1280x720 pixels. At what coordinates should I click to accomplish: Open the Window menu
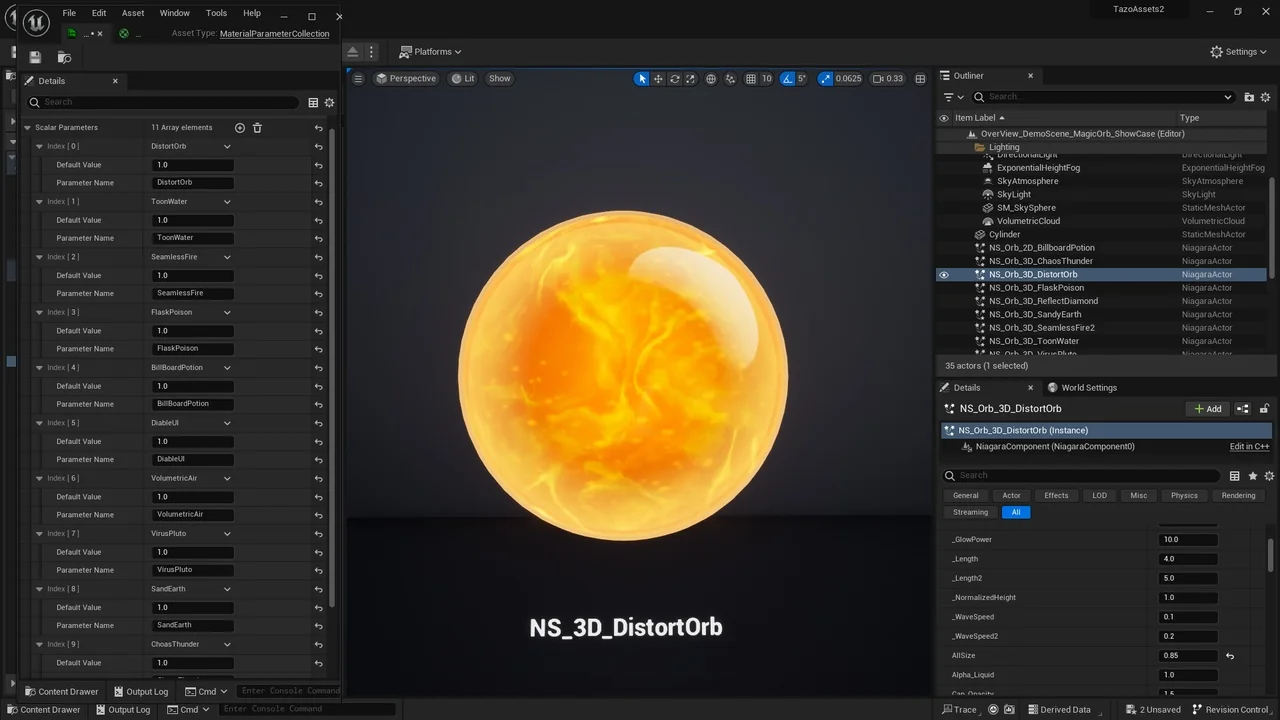coord(174,13)
